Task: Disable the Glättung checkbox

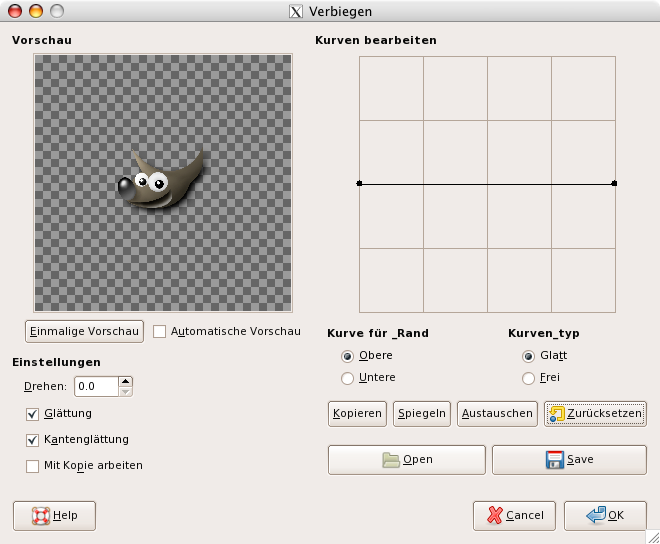Action: pos(33,413)
